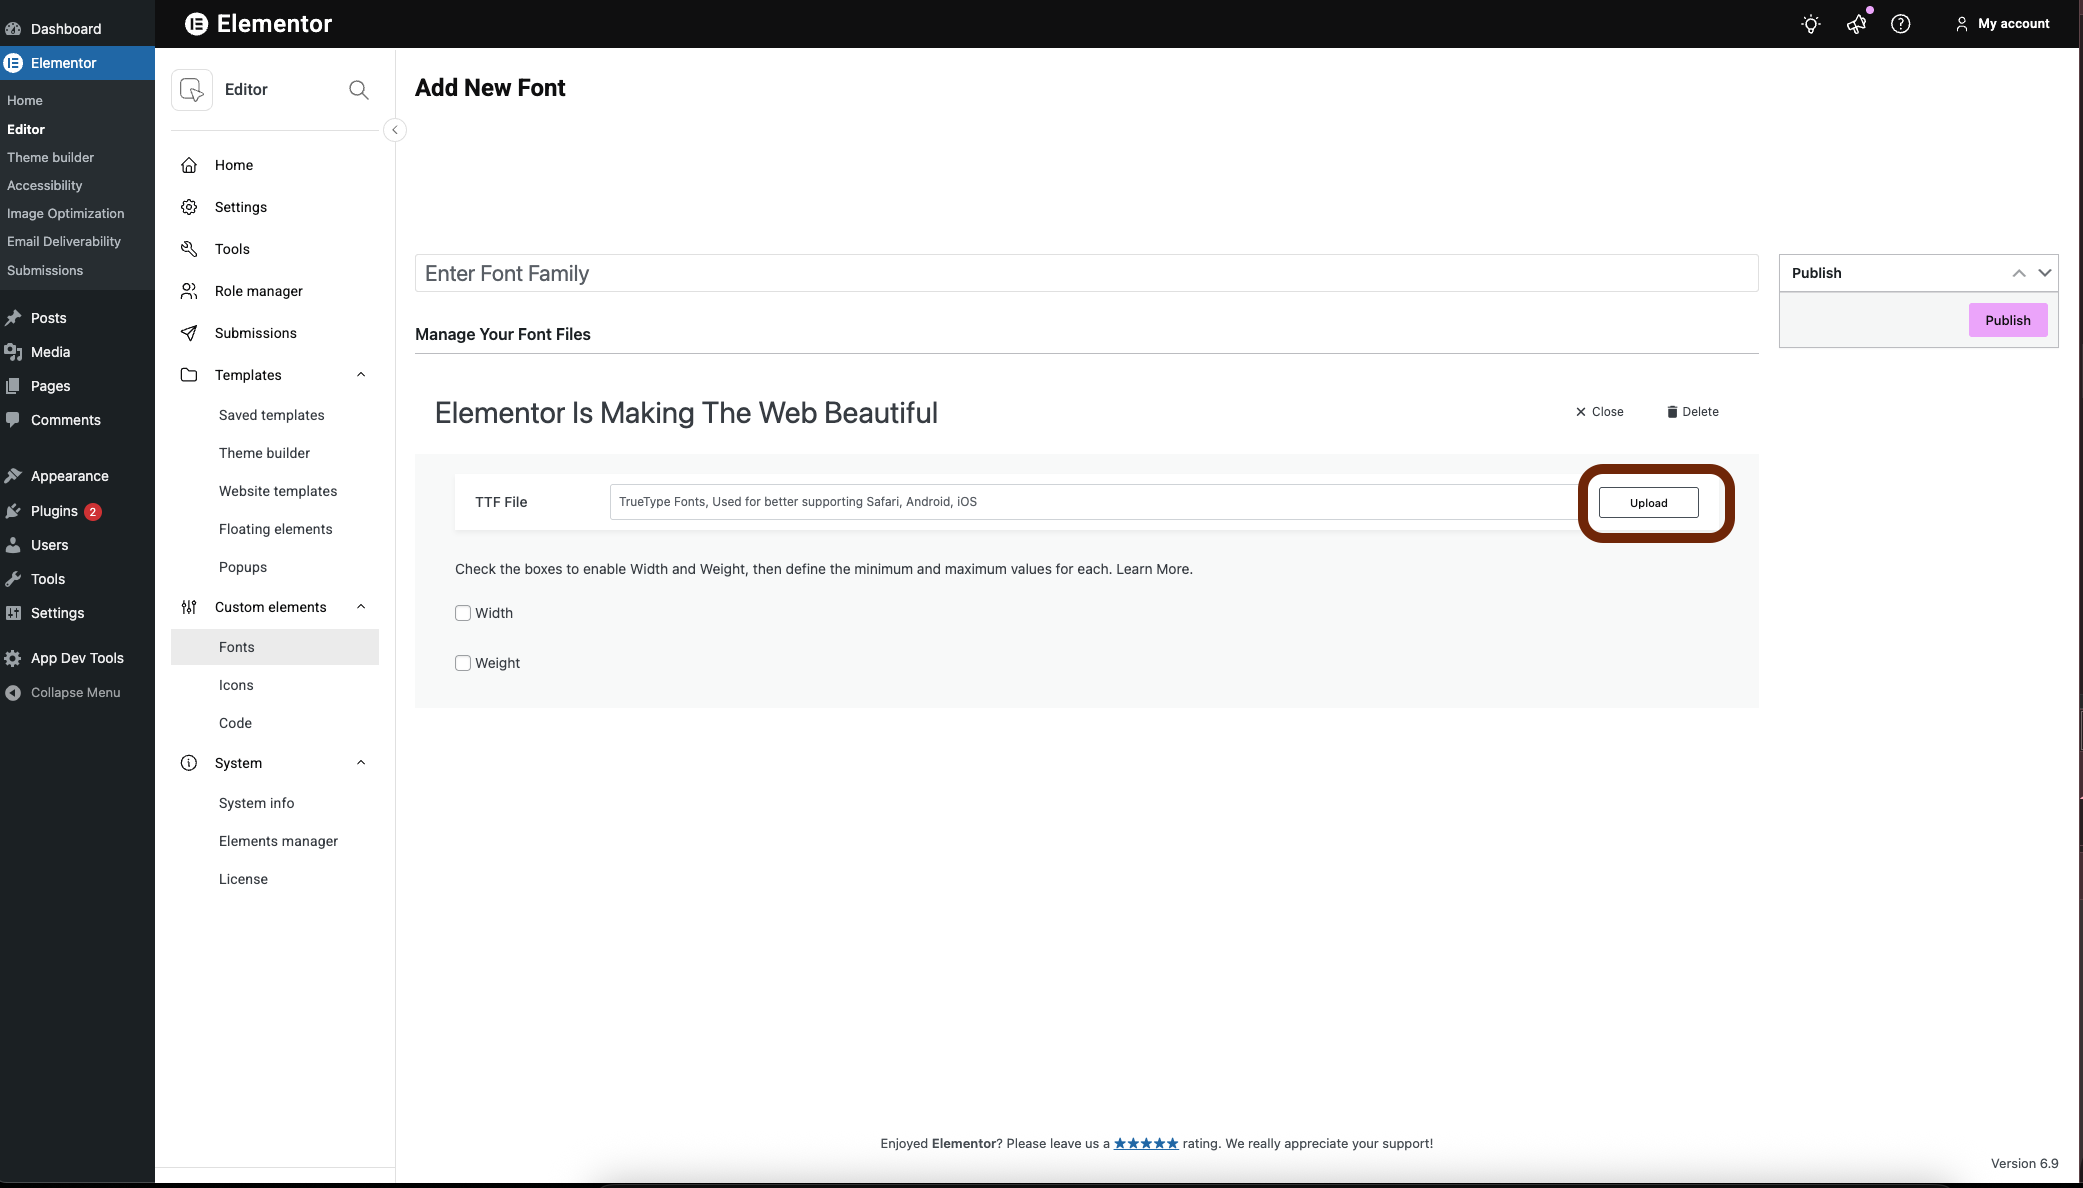Open Icons under Custom elements
Screen dimensions: 2083x1188
coord(236,685)
